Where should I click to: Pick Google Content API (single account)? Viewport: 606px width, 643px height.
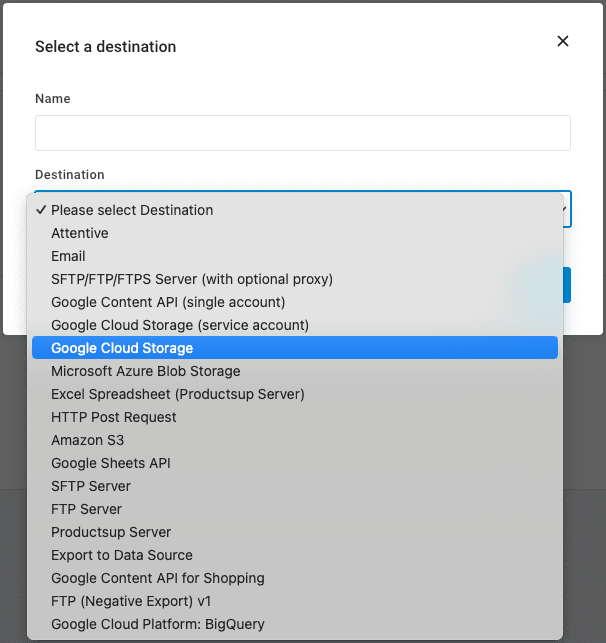click(168, 302)
